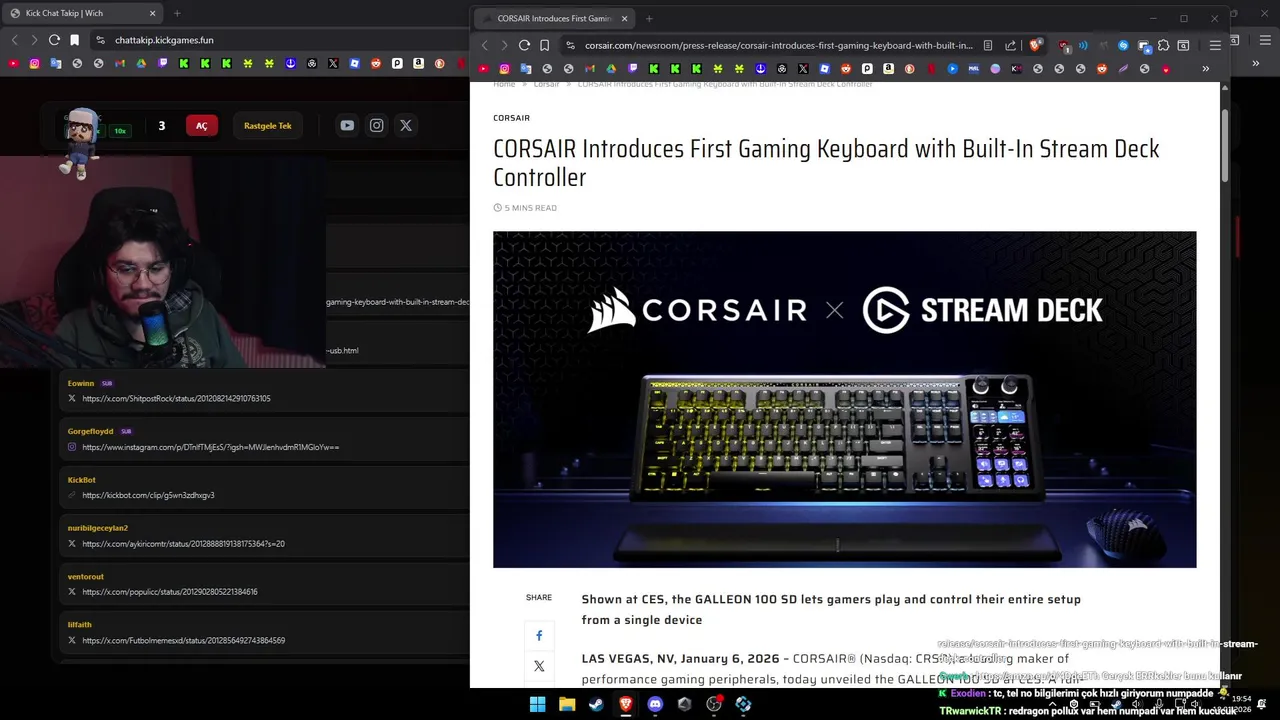Viewport: 1280px width, 720px height.
Task: Open Eowinn's x.com ShitpostRock link
Action: point(176,399)
